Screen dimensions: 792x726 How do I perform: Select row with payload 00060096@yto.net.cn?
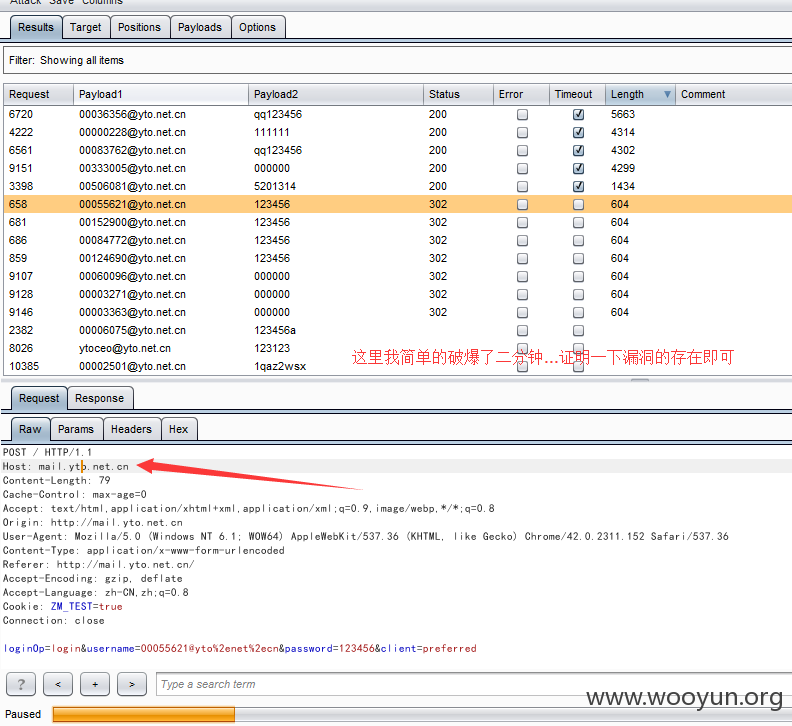coord(398,276)
